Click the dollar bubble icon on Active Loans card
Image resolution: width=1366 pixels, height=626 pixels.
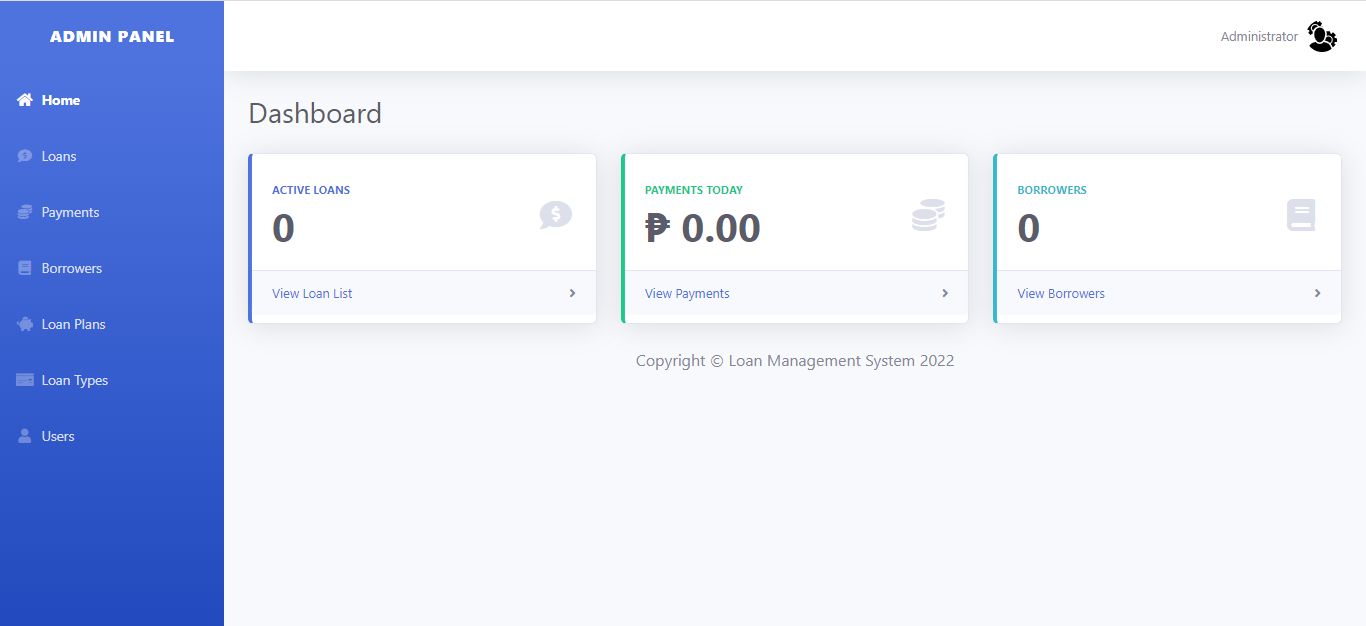(555, 215)
